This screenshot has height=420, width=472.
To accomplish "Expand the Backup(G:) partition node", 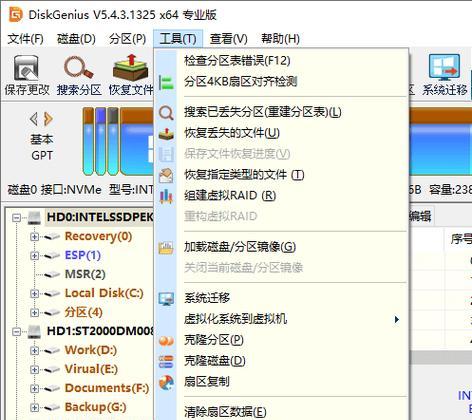I will 34,408.
